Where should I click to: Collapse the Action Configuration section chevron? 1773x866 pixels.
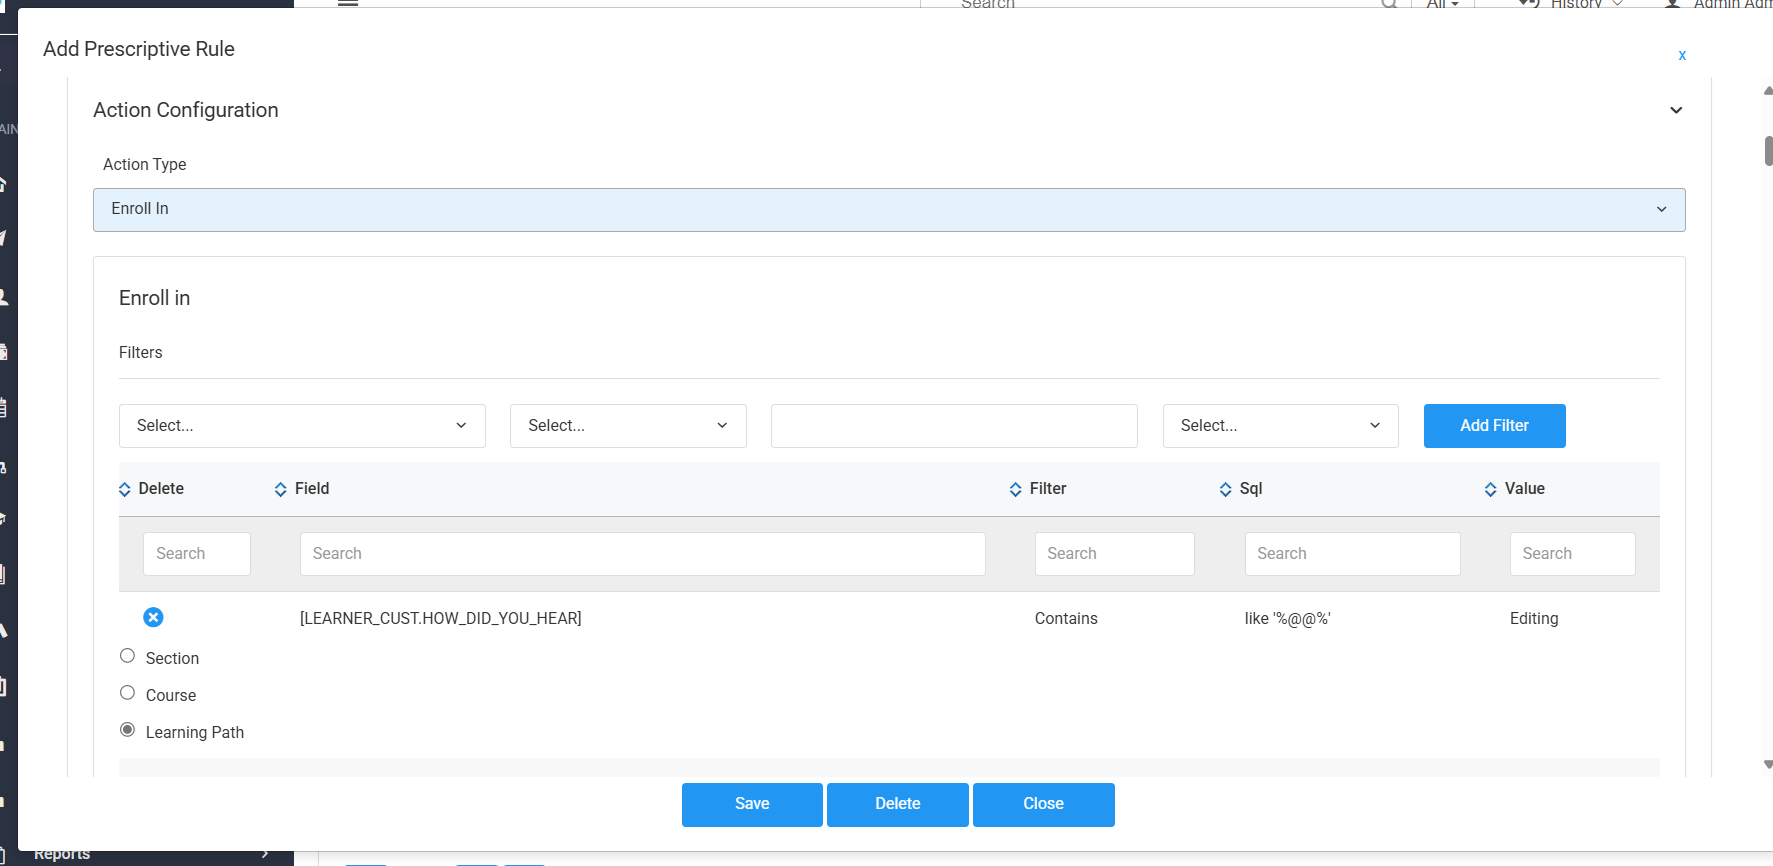pyautogui.click(x=1676, y=110)
